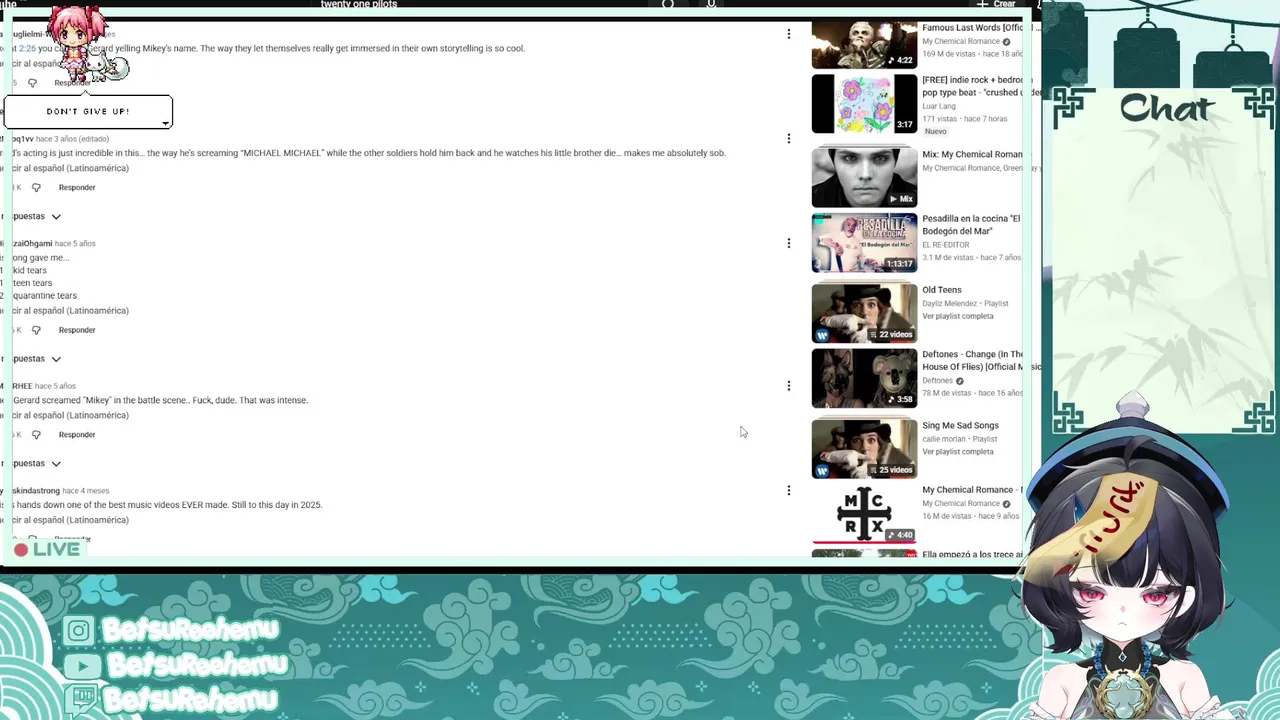Open options menu for MICHAEL MICHAEL comment
This screenshot has height=720, width=1280.
coord(788,138)
